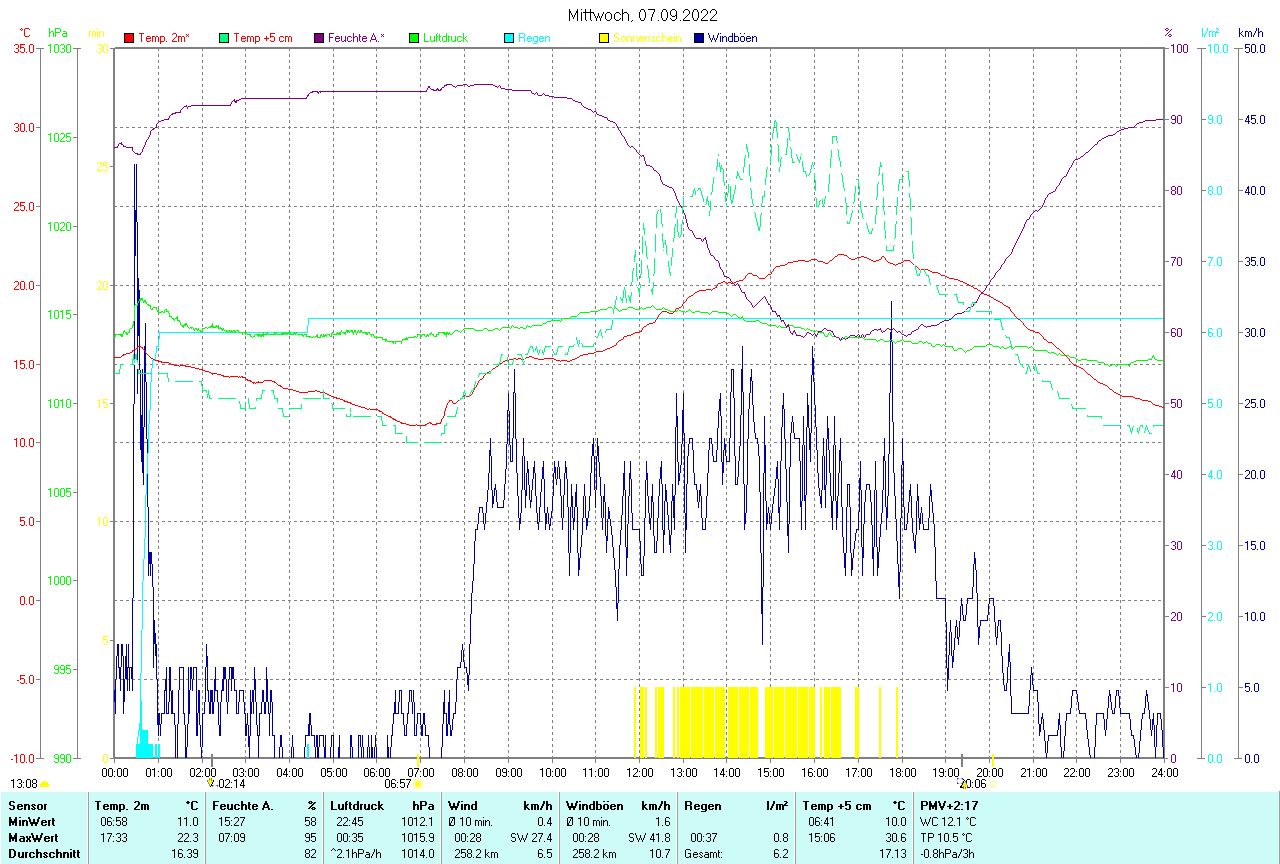The image size is (1280, 864).
Task: Click the yellow Sonnenschein legend square
Action: click(x=604, y=38)
